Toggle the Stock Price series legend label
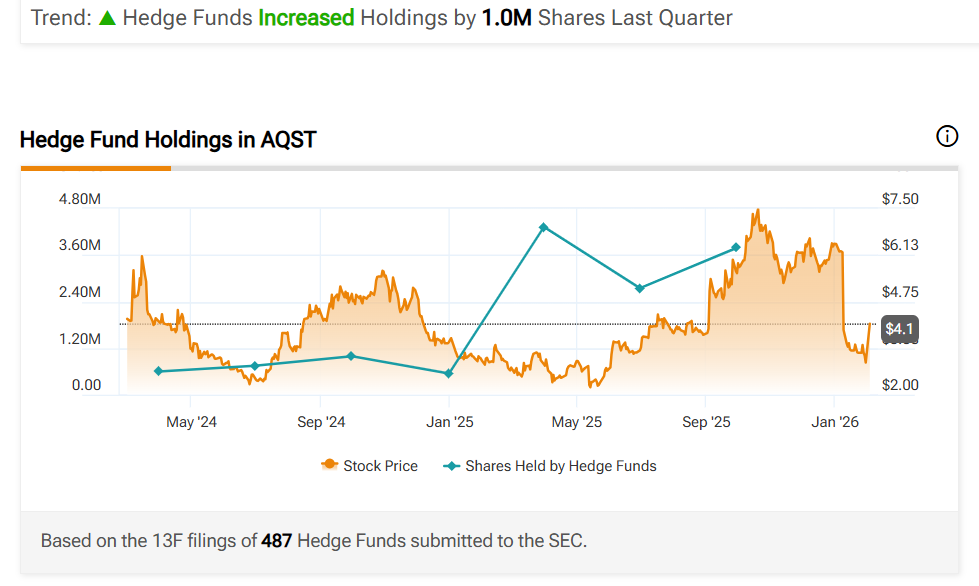The image size is (979, 586). [380, 466]
